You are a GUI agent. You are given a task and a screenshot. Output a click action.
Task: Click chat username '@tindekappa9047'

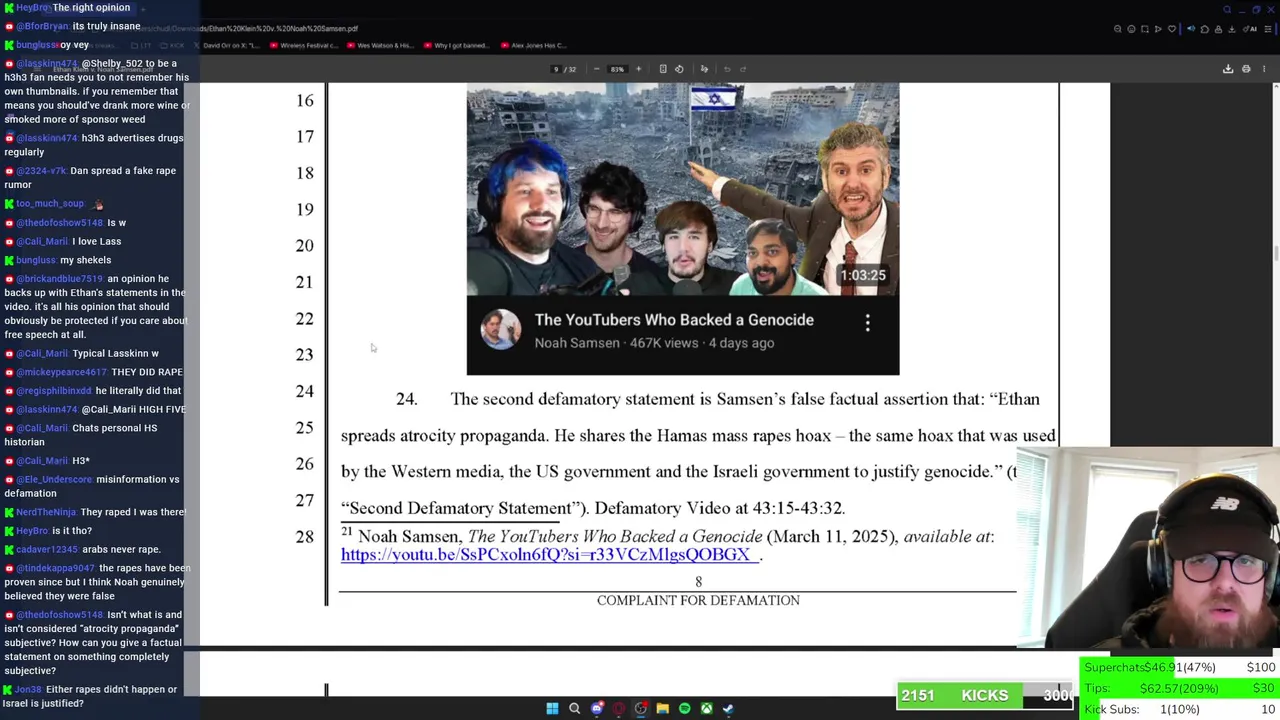(x=56, y=568)
